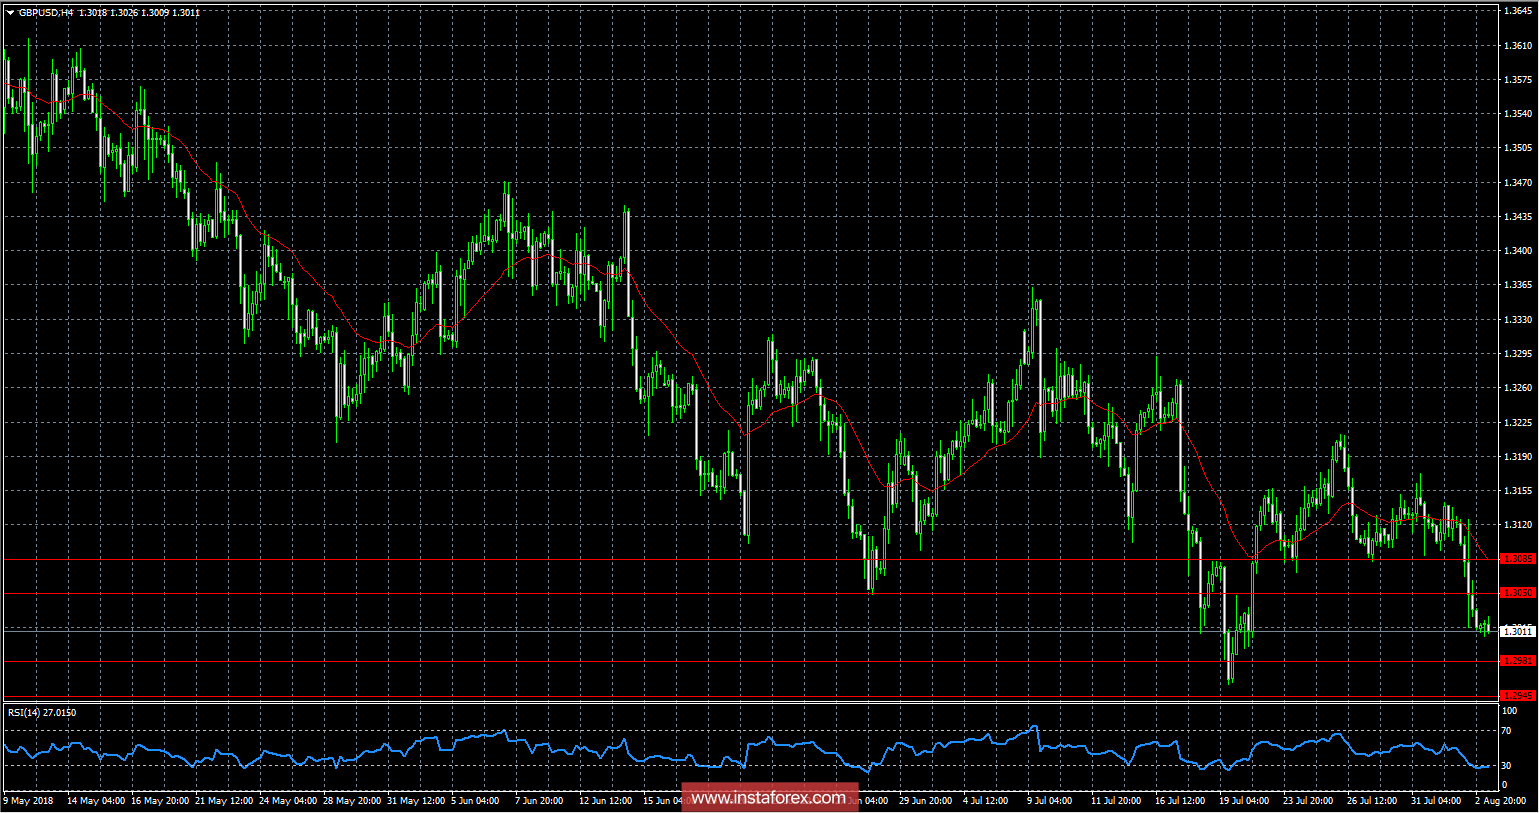The height and width of the screenshot is (813, 1539).
Task: Open the chart menu triangle beside GBPUSD,H4
Action: (x=10, y=13)
